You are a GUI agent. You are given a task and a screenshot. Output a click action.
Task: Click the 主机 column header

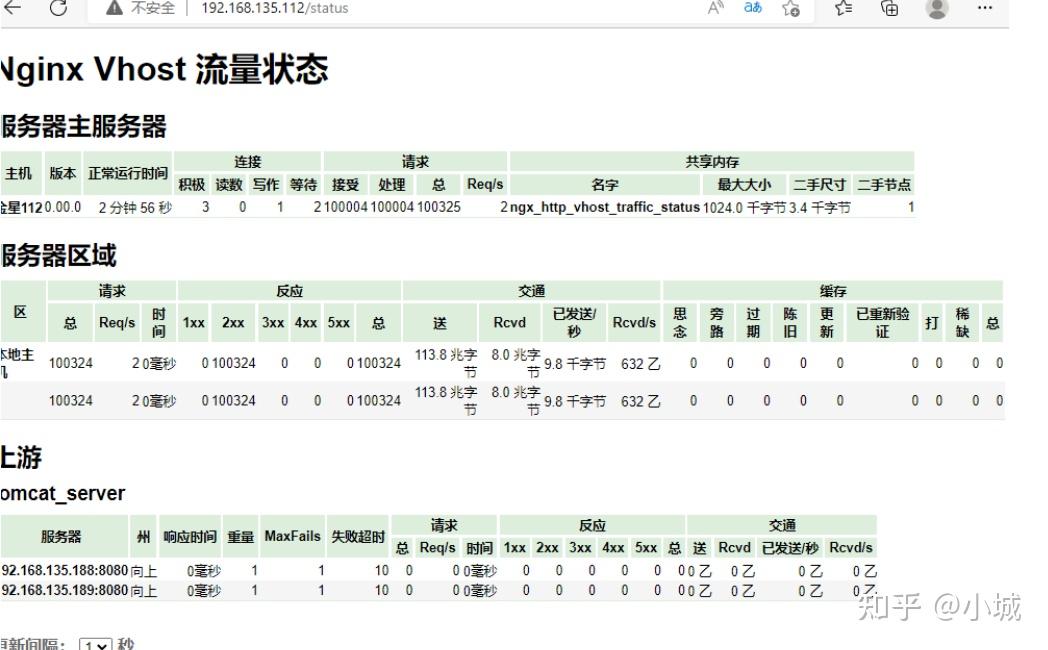(17, 172)
